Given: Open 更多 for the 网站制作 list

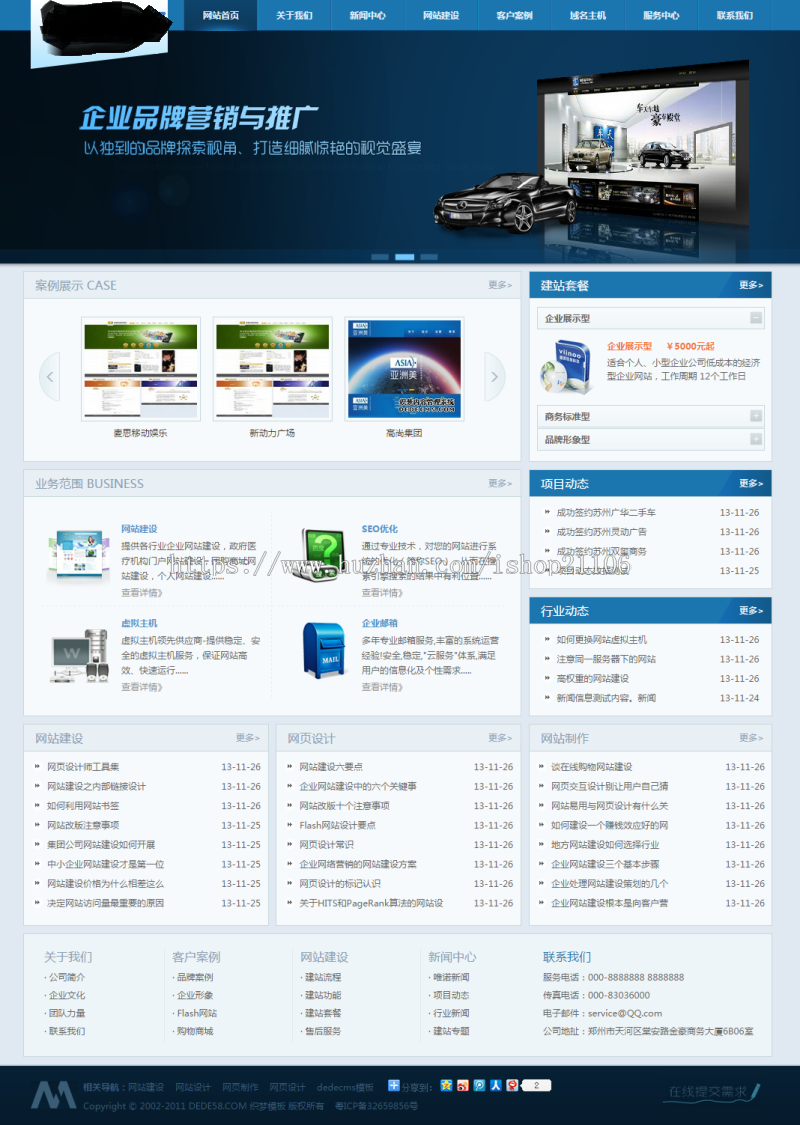Looking at the screenshot, I should click(751, 738).
